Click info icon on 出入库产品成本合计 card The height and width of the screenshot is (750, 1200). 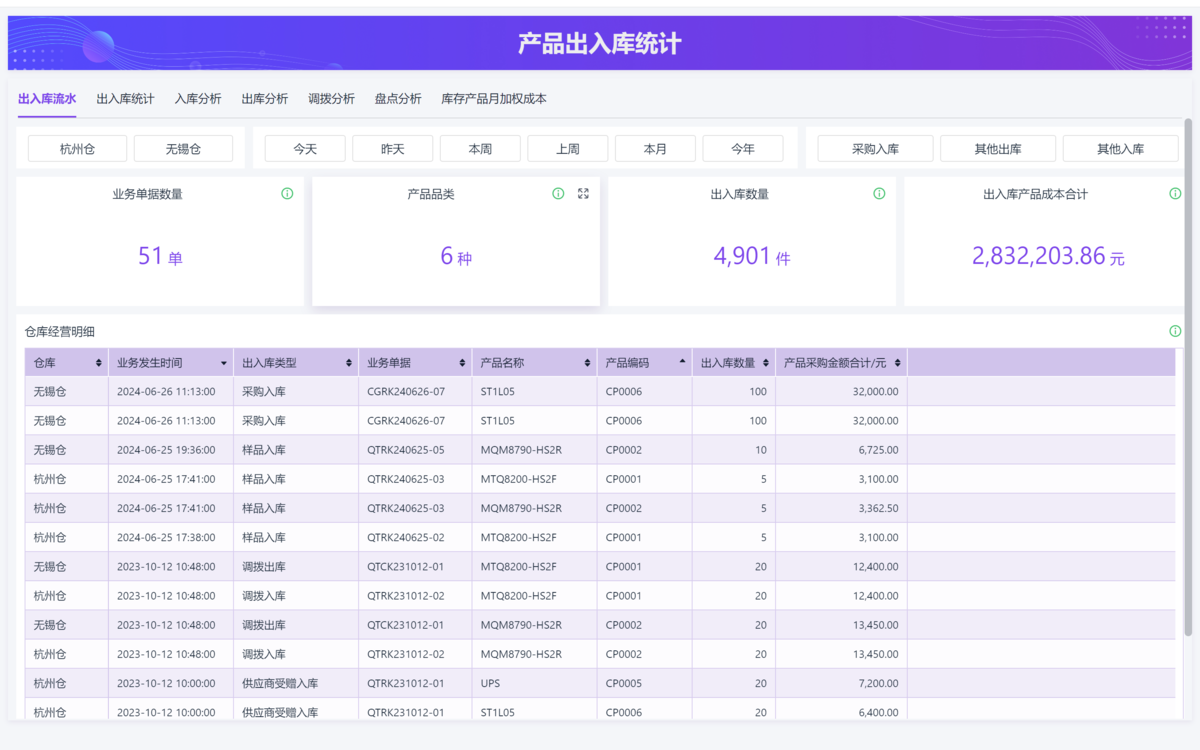(x=1175, y=194)
